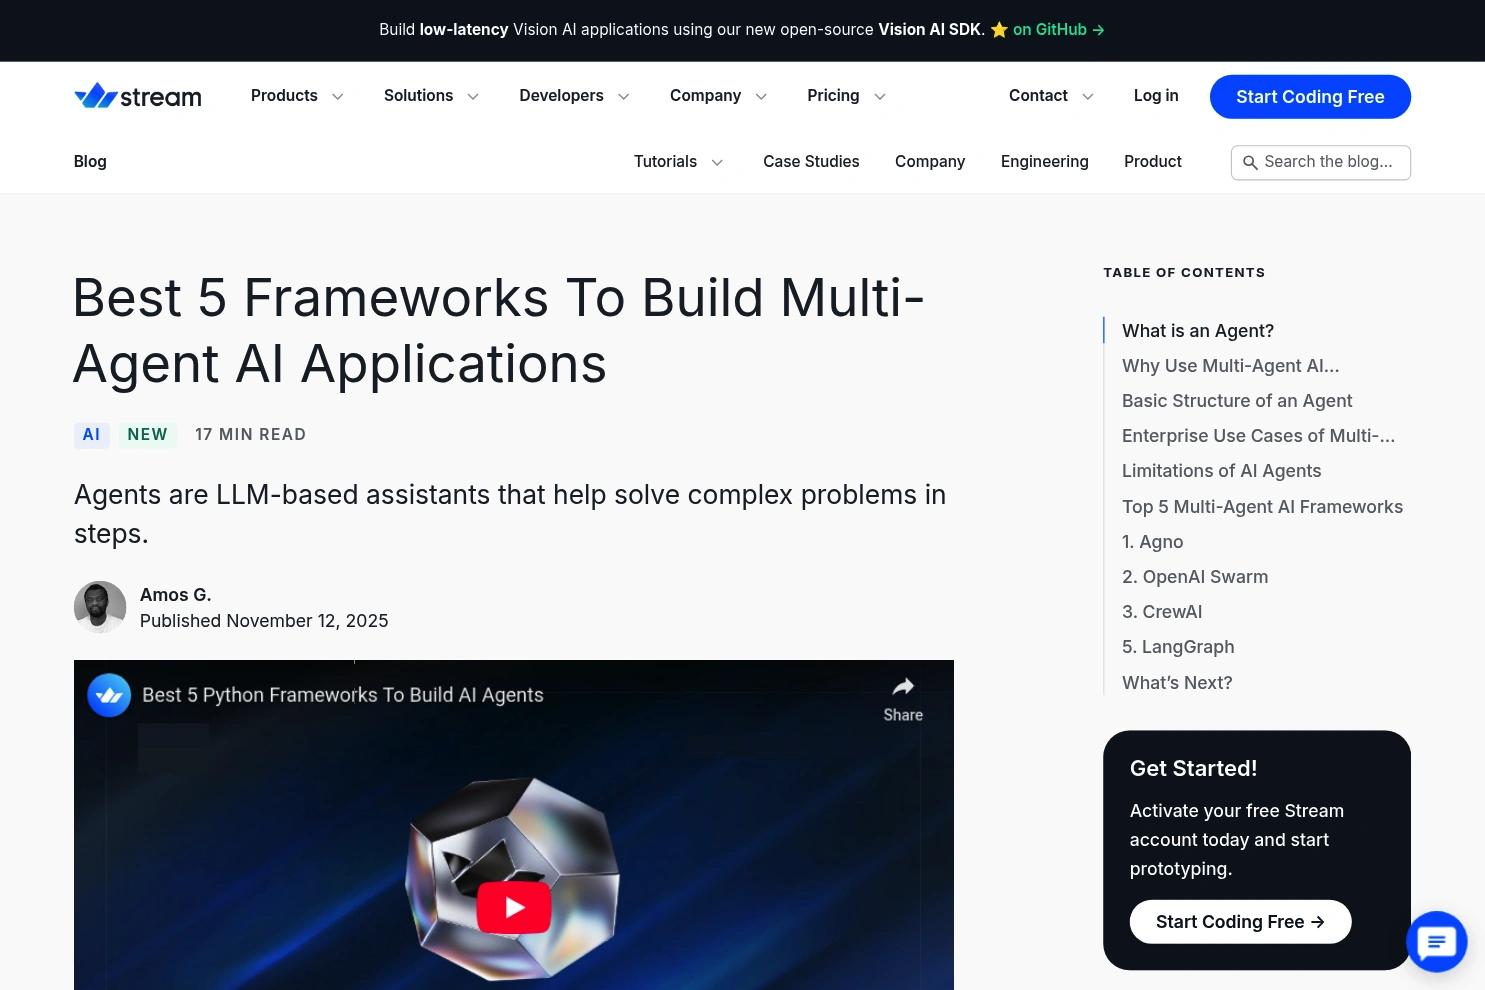Open the Tutorials blog menu
This screenshot has width=1485, height=990.
665,162
